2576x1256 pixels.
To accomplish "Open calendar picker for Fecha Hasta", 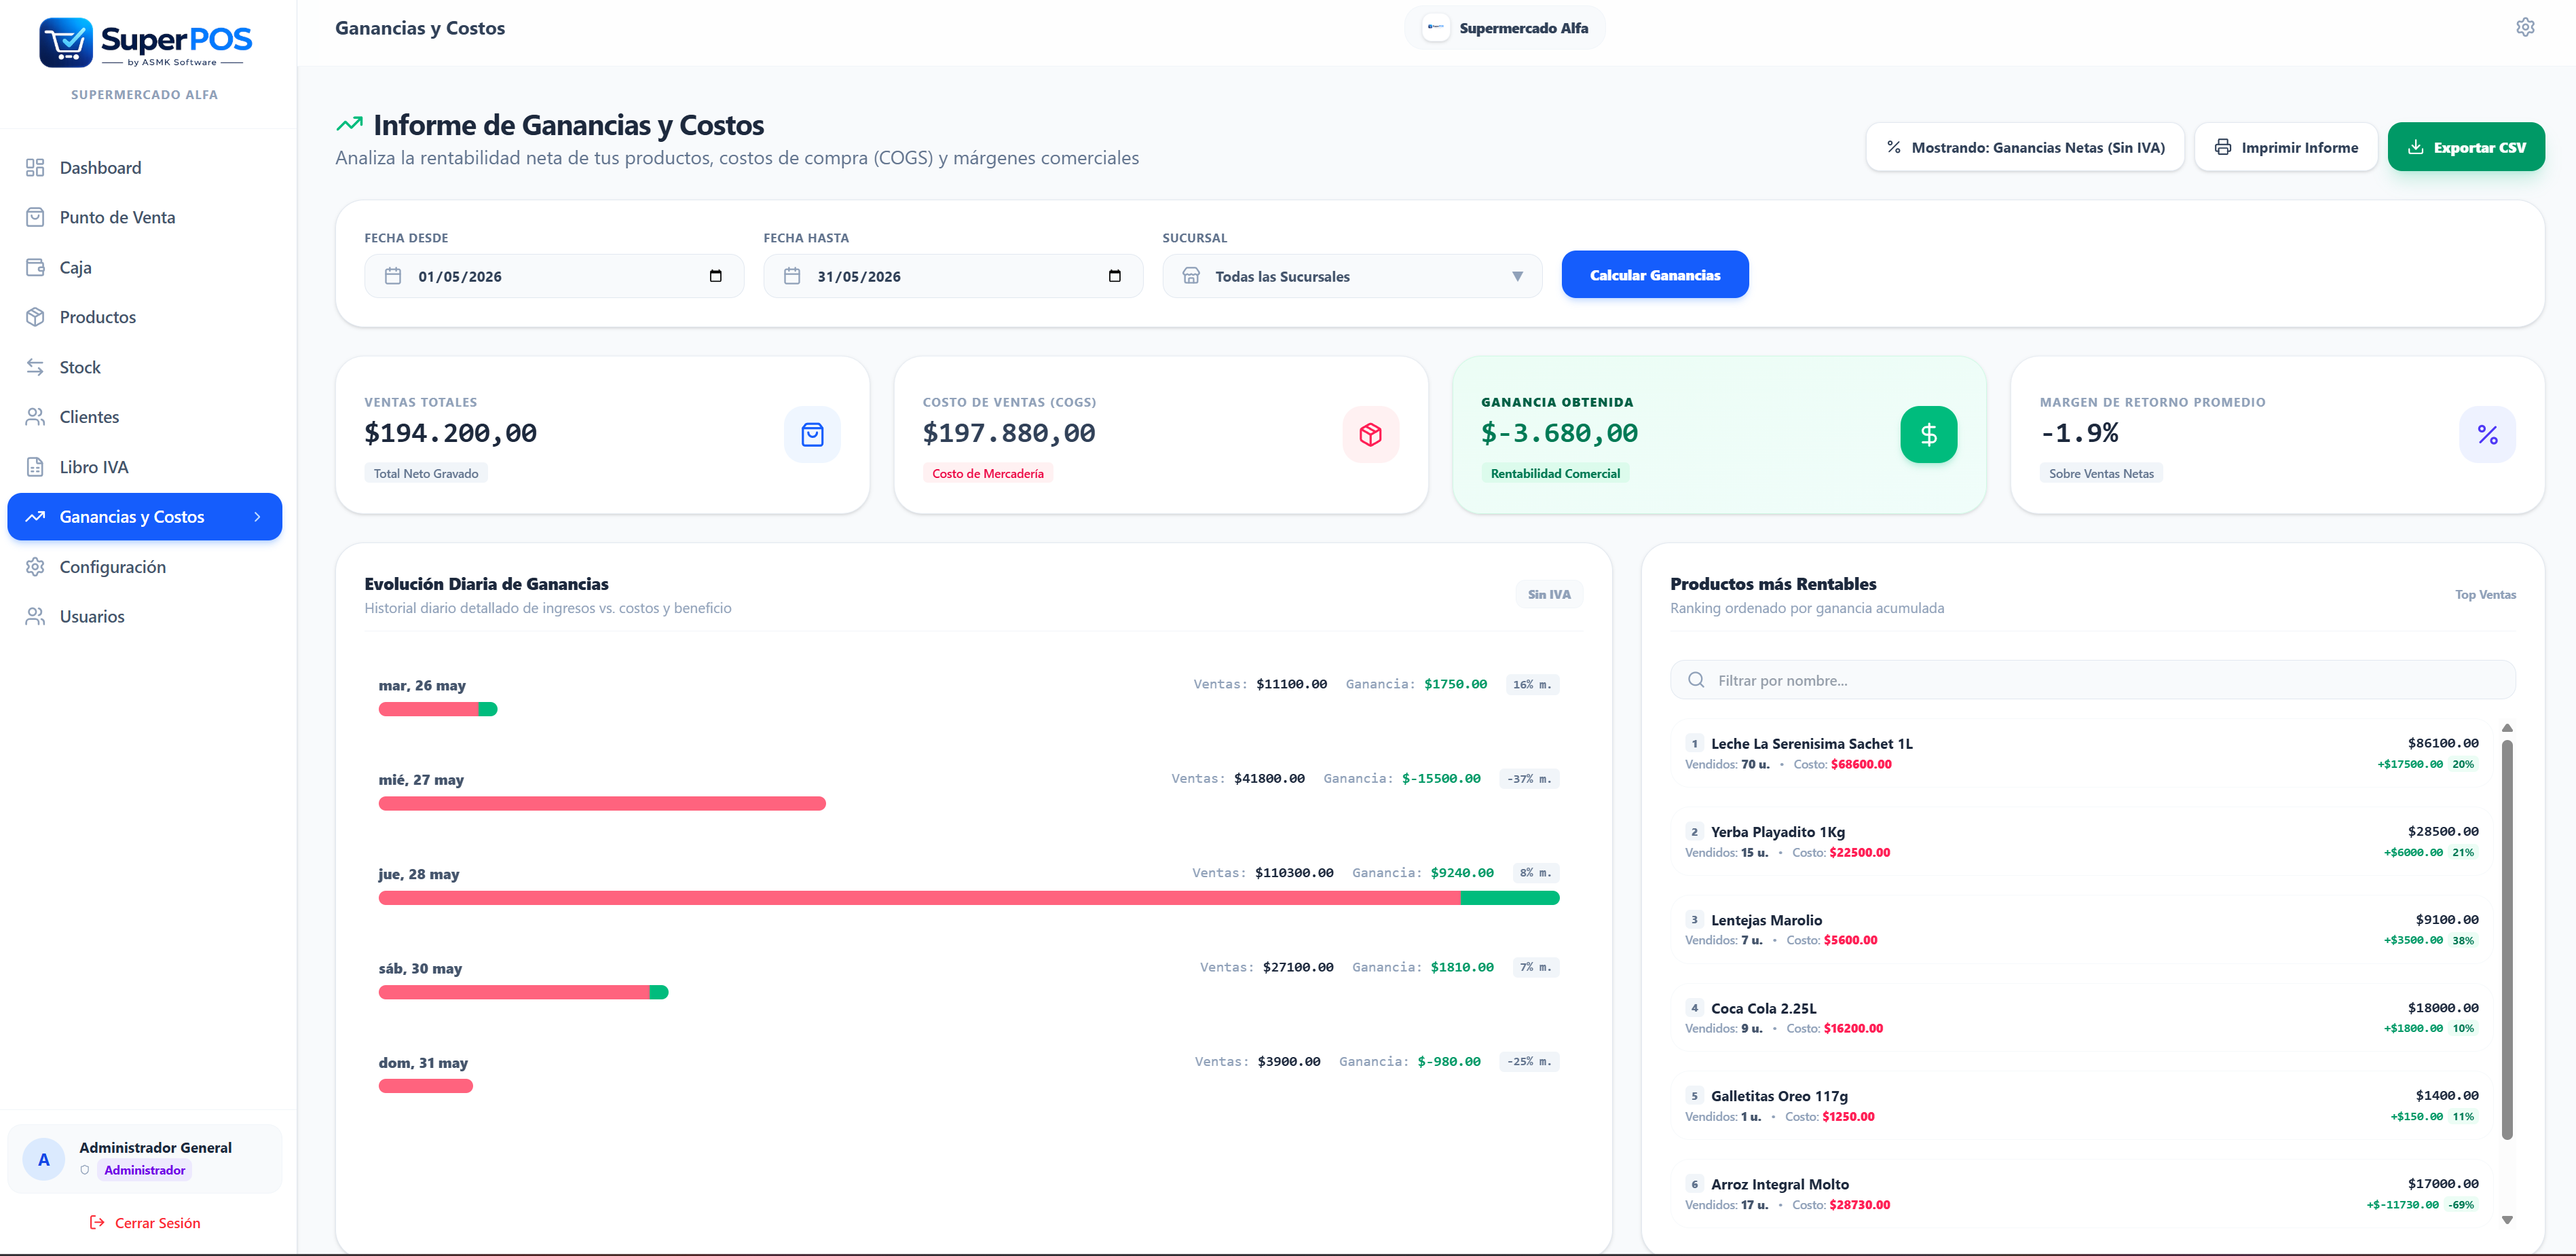I will click(x=1114, y=276).
